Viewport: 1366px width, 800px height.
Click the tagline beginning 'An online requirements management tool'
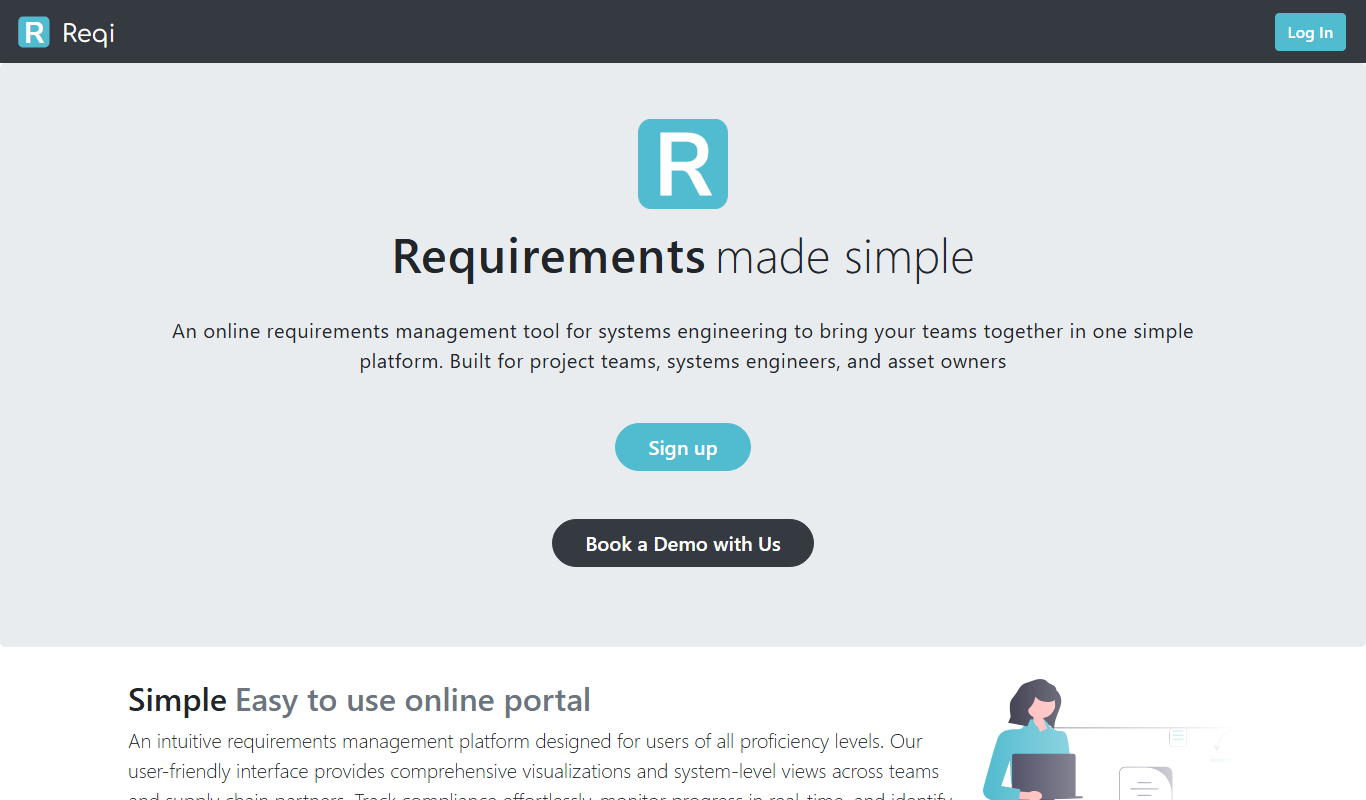click(683, 346)
